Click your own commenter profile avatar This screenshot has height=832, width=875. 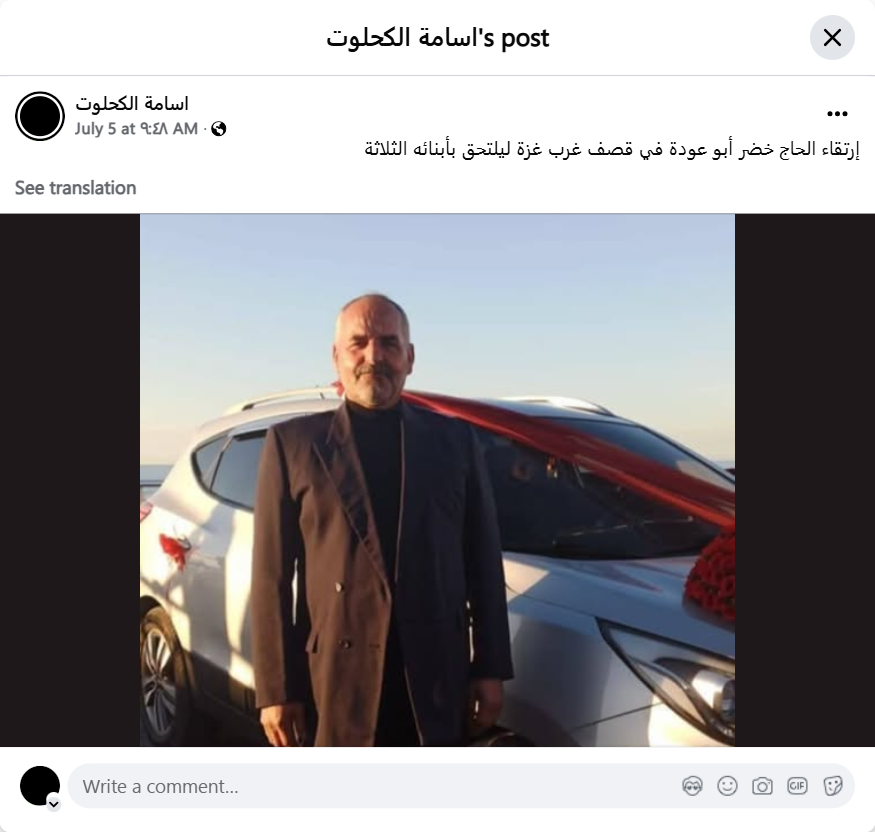click(x=40, y=786)
